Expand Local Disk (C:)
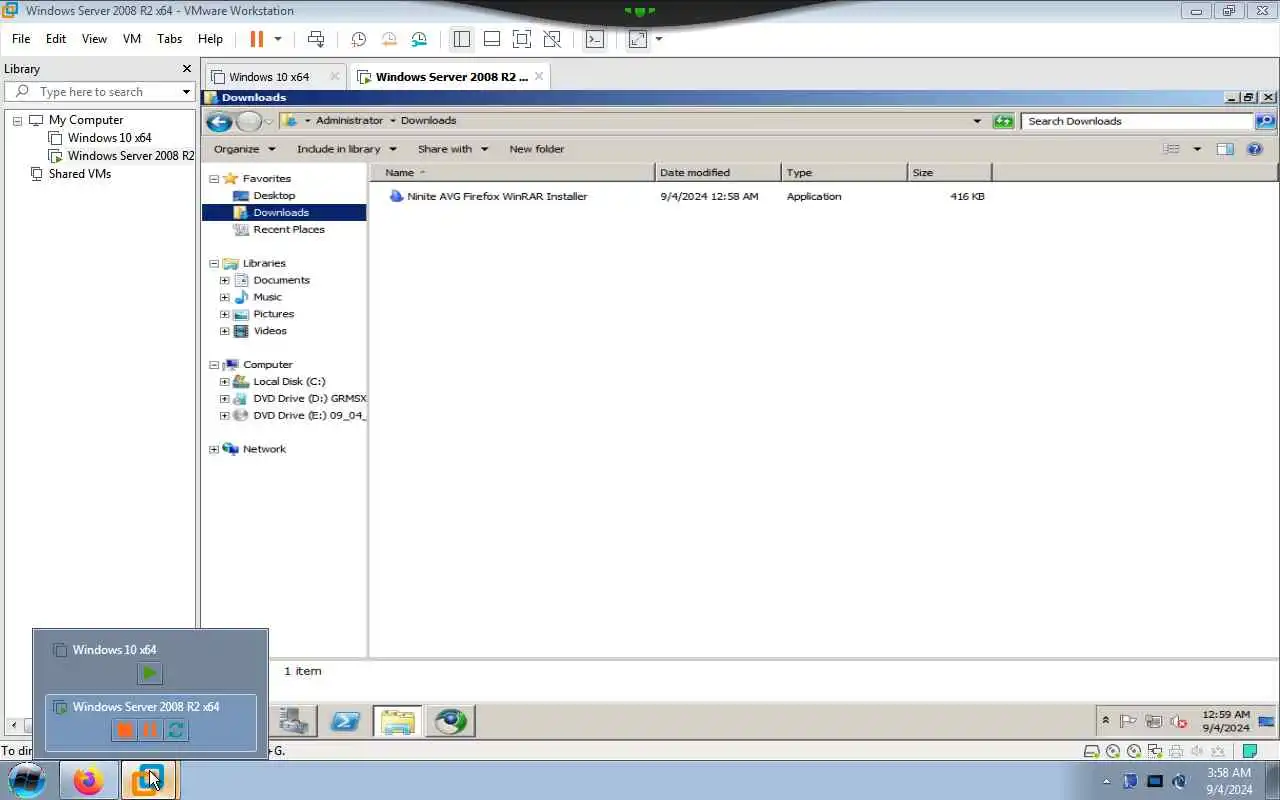 tap(225, 382)
